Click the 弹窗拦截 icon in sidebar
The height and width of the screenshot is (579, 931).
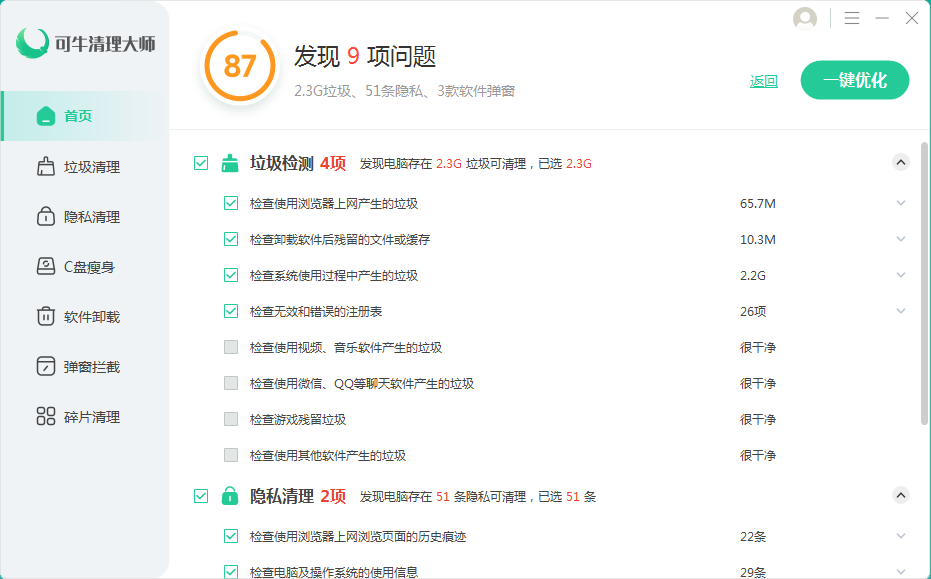(x=45, y=367)
